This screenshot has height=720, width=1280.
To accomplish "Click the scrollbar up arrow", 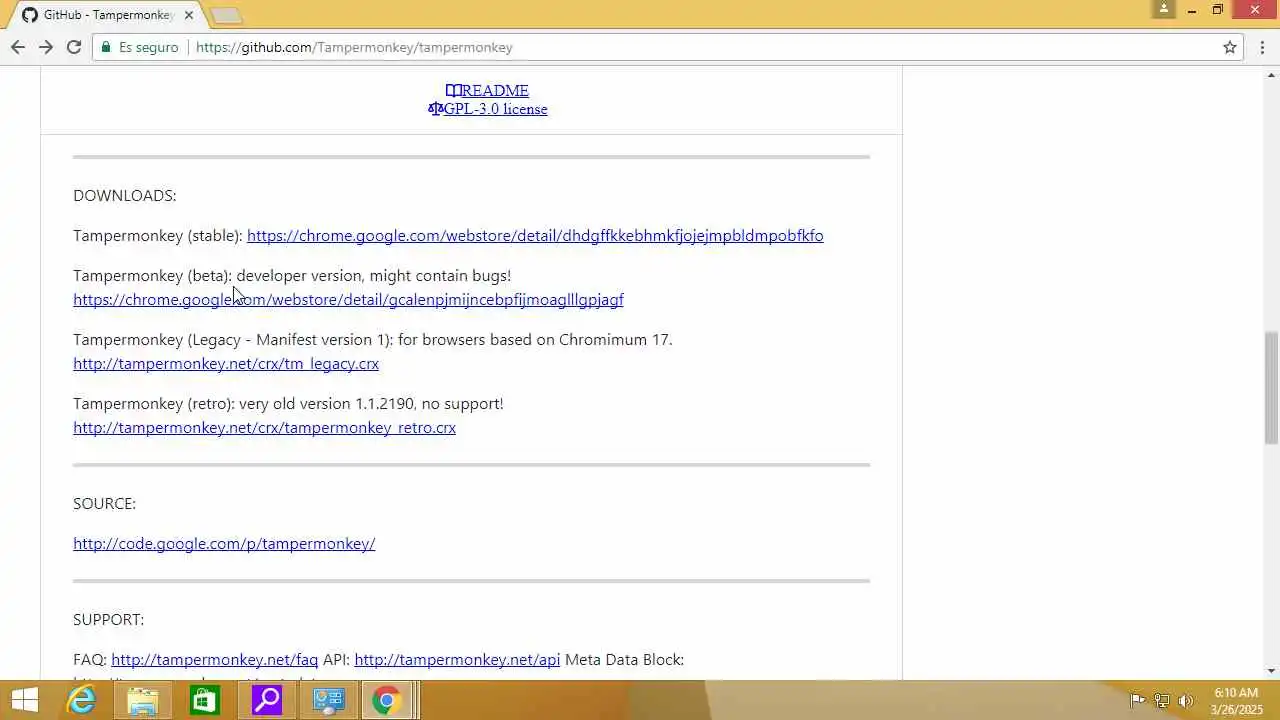I will click(1271, 74).
